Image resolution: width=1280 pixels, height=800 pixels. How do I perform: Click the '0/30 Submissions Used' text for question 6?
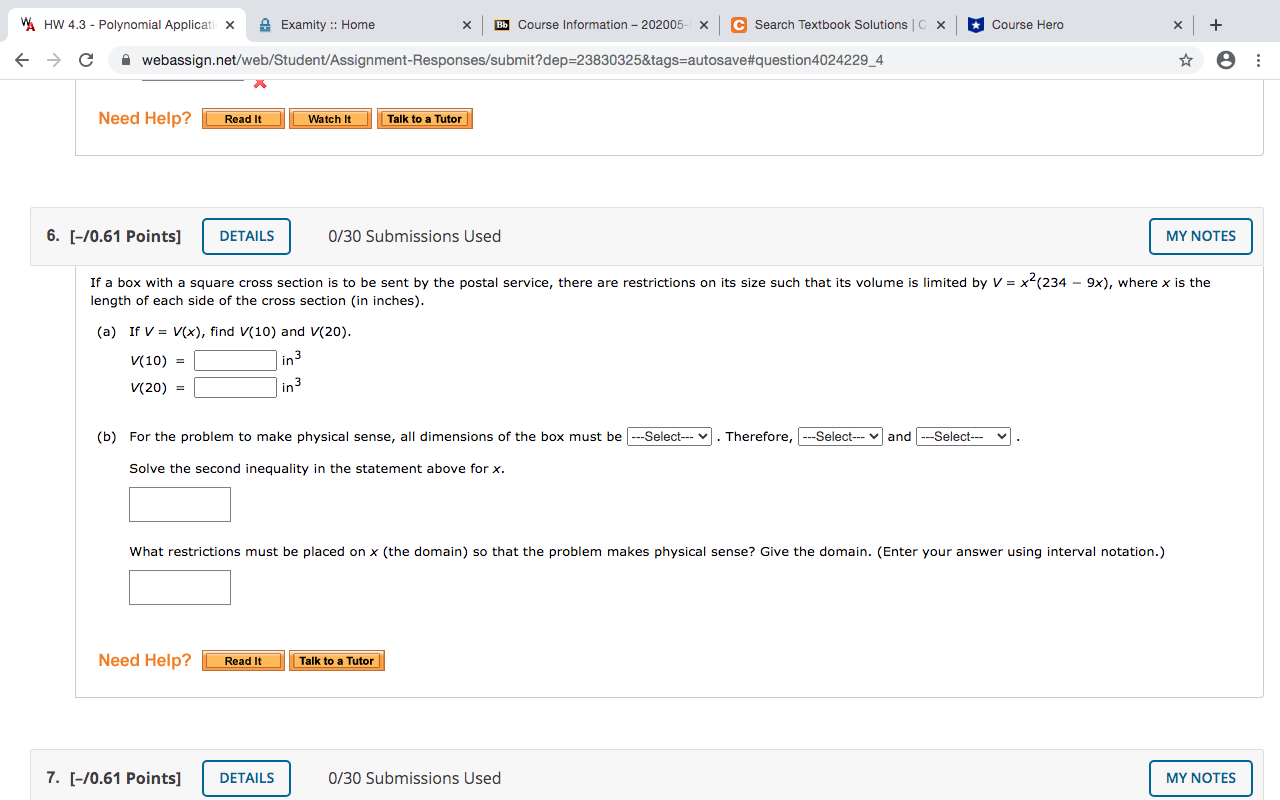(x=414, y=236)
